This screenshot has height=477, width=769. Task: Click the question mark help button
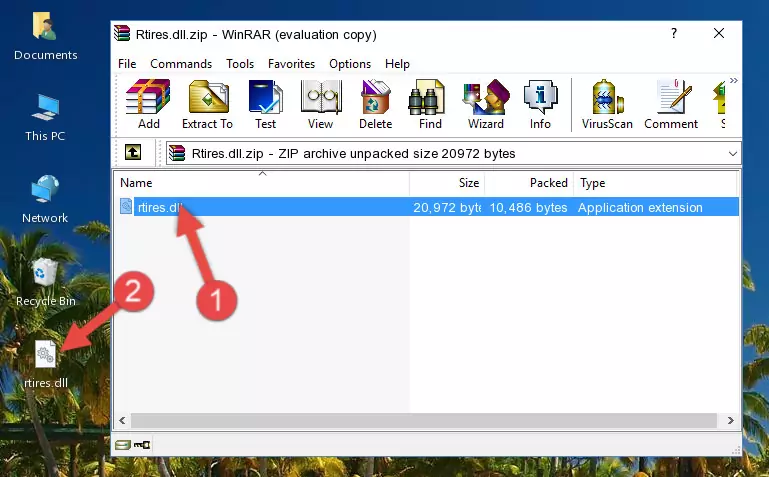674,33
